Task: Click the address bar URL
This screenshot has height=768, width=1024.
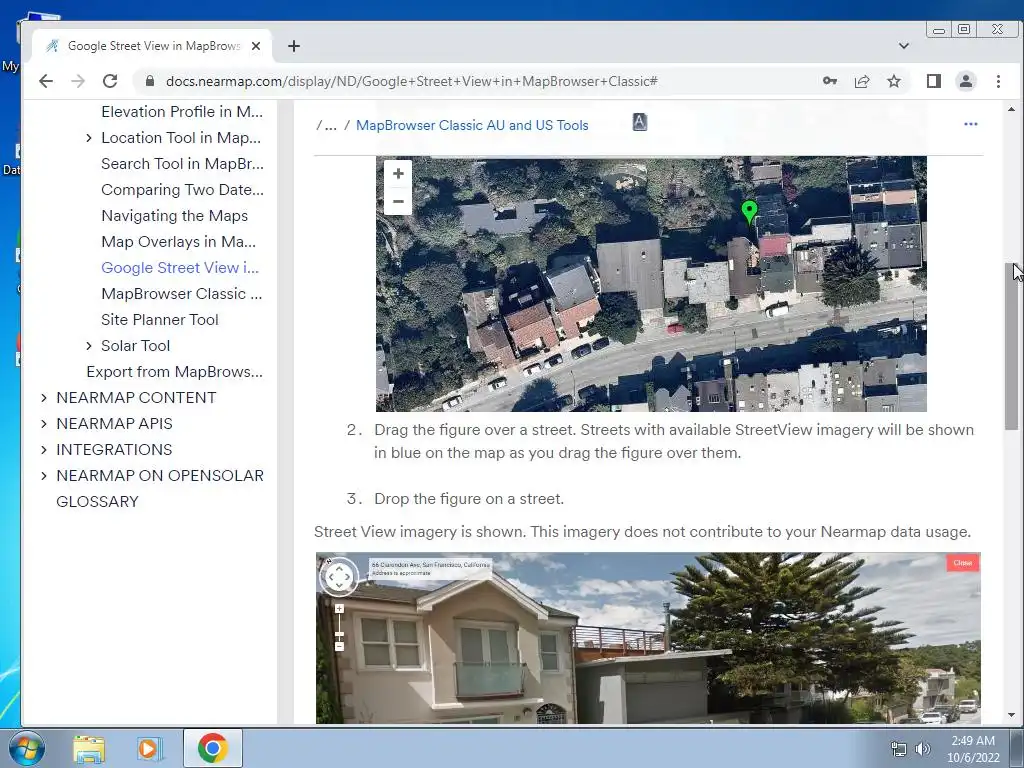Action: (411, 81)
